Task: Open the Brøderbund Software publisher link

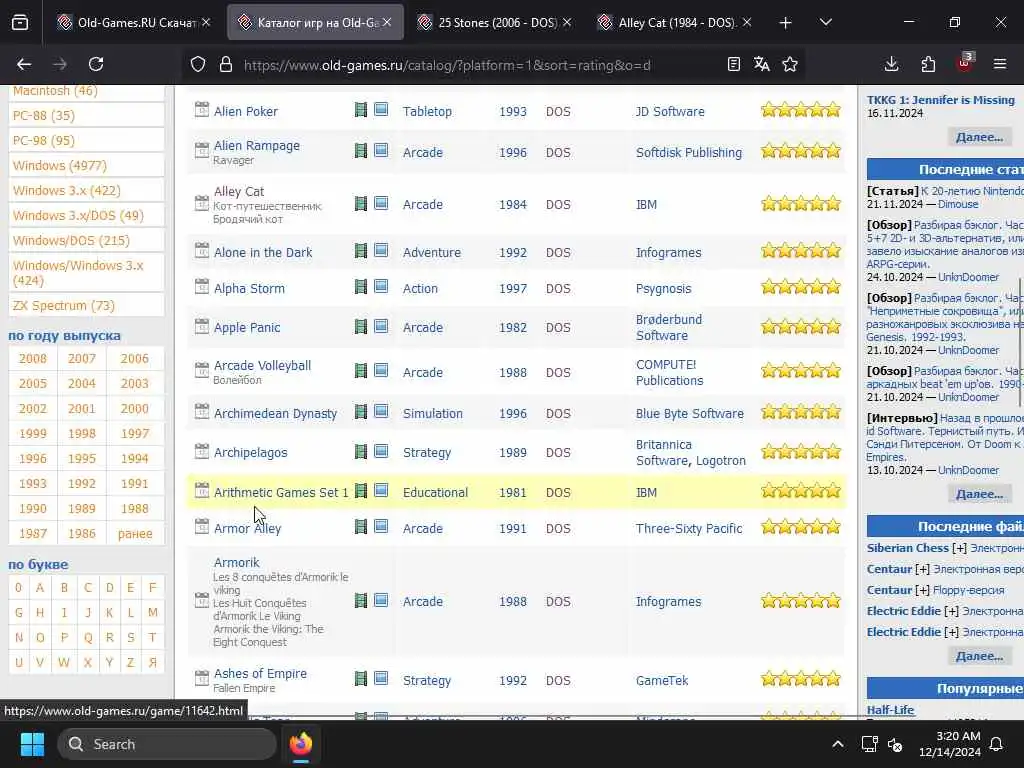Action: click(669, 327)
